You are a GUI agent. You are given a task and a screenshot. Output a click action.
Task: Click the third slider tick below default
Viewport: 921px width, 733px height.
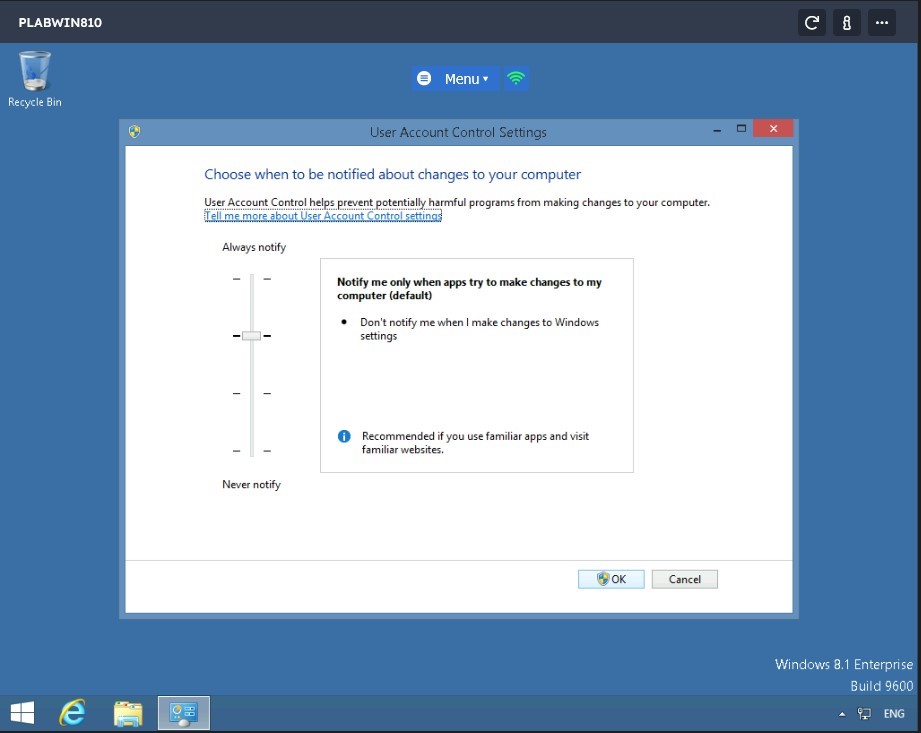251,394
